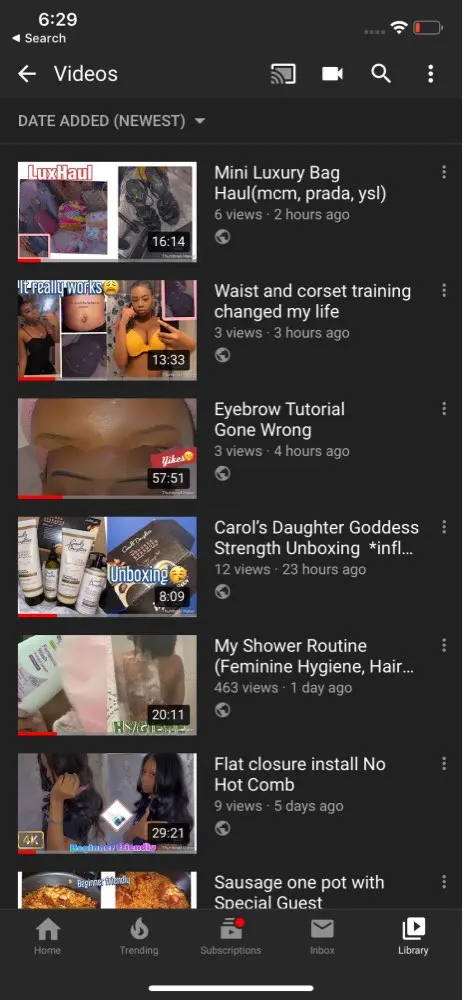
Task: Tap the back arrow next to Videos
Action: (27, 74)
